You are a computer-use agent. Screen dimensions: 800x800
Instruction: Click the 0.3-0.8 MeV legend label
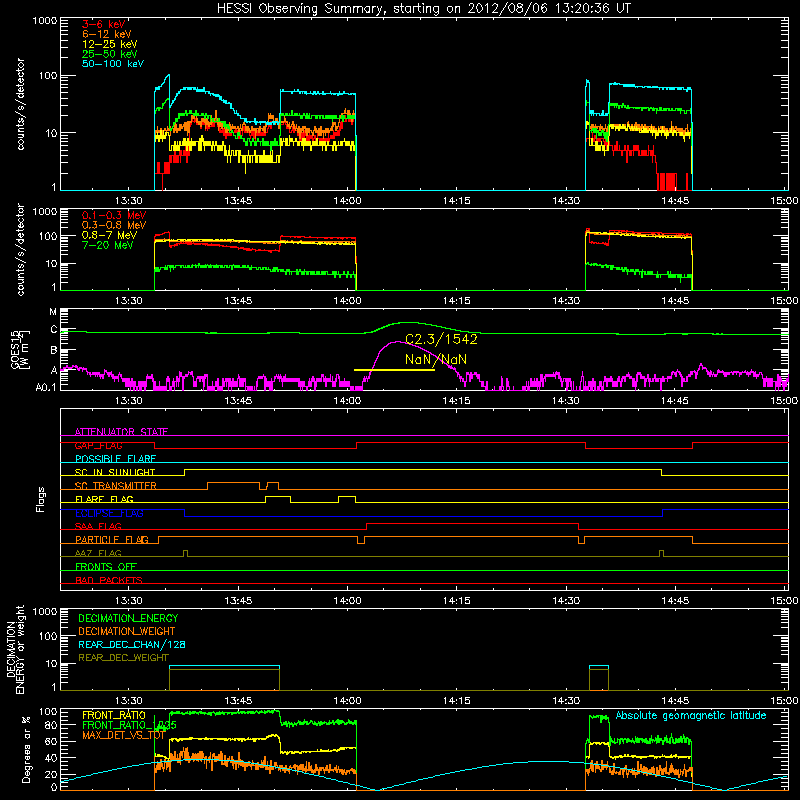[x=114, y=225]
